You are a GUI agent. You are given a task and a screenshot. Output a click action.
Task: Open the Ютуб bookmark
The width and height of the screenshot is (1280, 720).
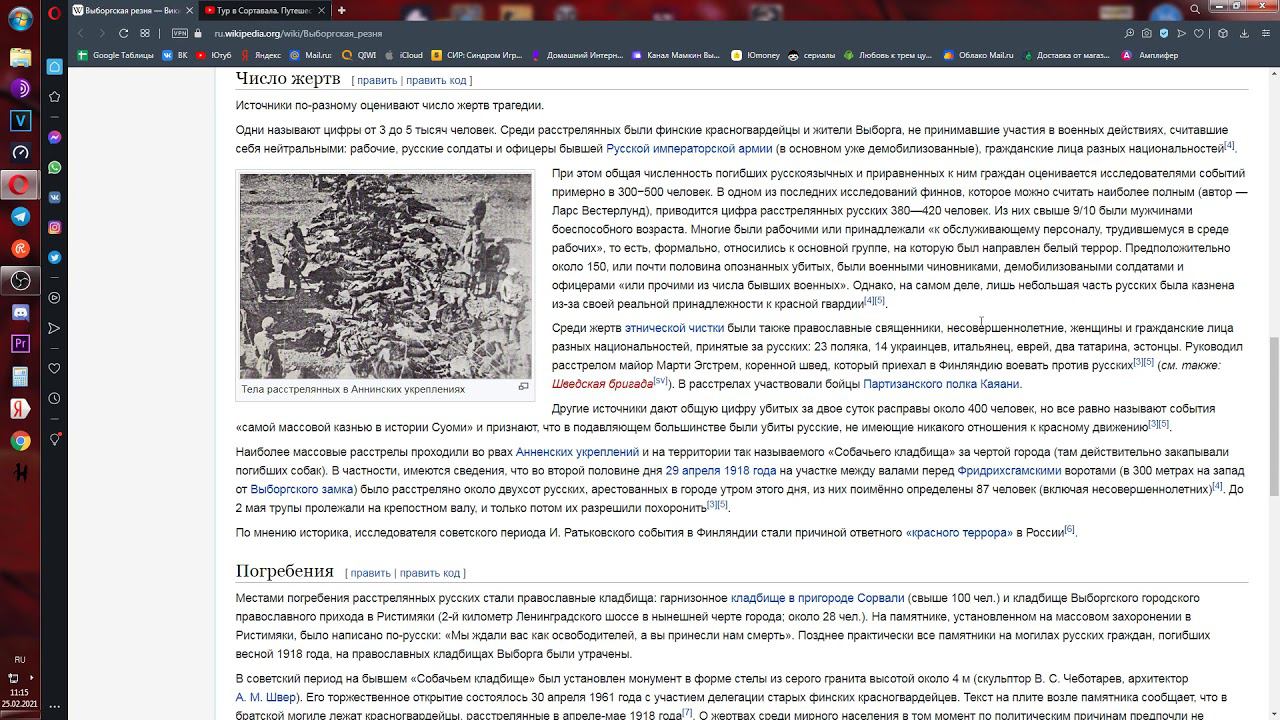[x=213, y=55]
